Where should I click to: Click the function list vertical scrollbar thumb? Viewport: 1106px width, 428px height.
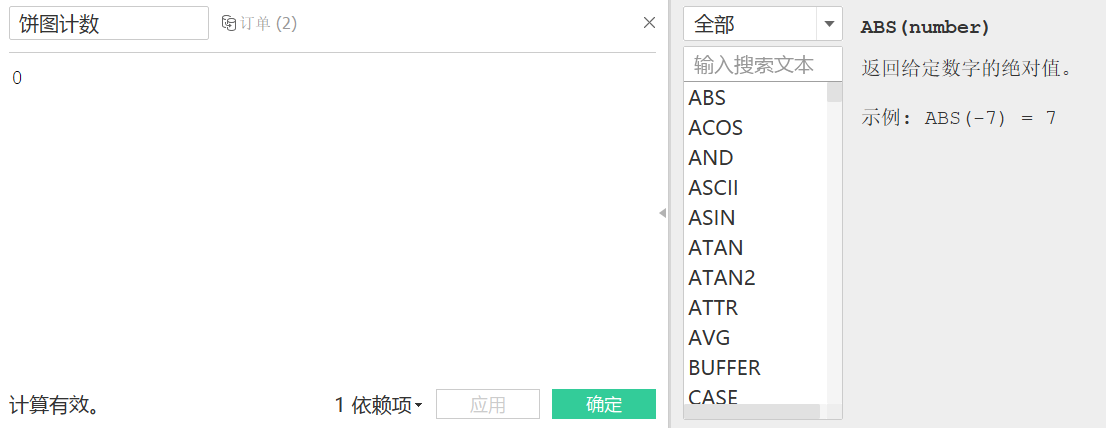click(x=834, y=92)
